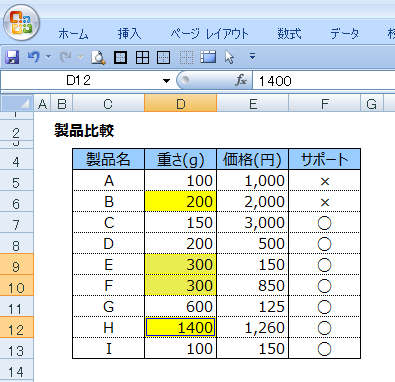Select the price cell 500
Screen dimensions: 395x382
click(x=253, y=243)
